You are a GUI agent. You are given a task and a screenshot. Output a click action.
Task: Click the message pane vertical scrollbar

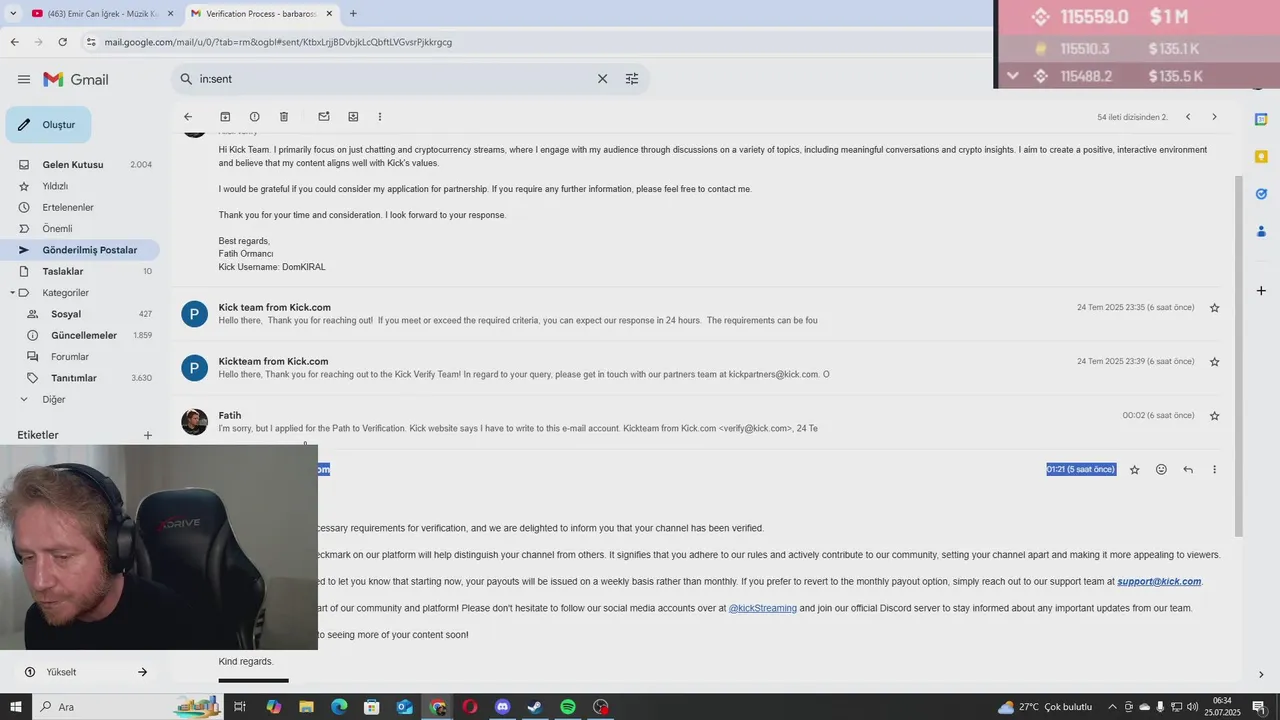[x=1240, y=355]
